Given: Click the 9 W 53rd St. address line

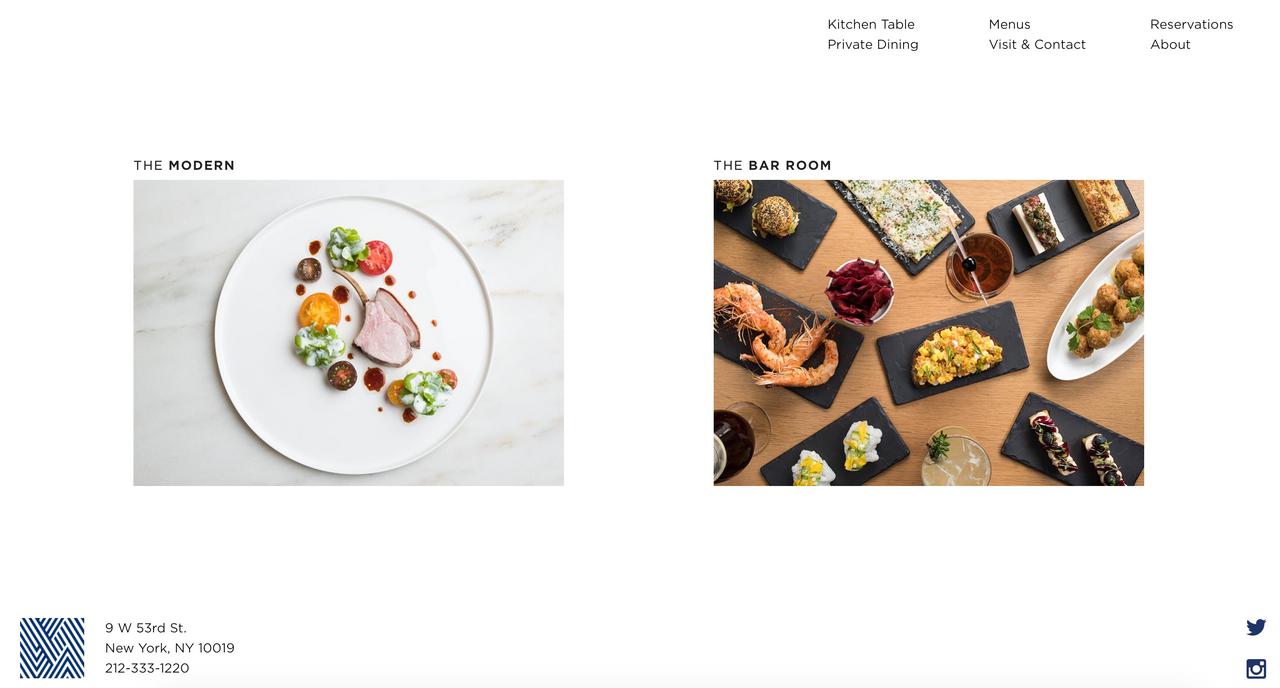Looking at the screenshot, I should tap(146, 628).
